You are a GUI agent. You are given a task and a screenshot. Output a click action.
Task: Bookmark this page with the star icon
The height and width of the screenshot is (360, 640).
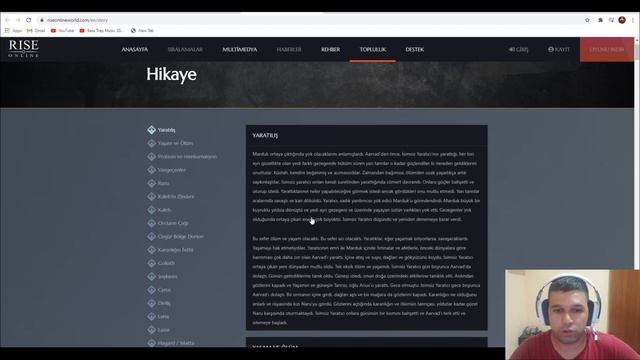click(587, 20)
